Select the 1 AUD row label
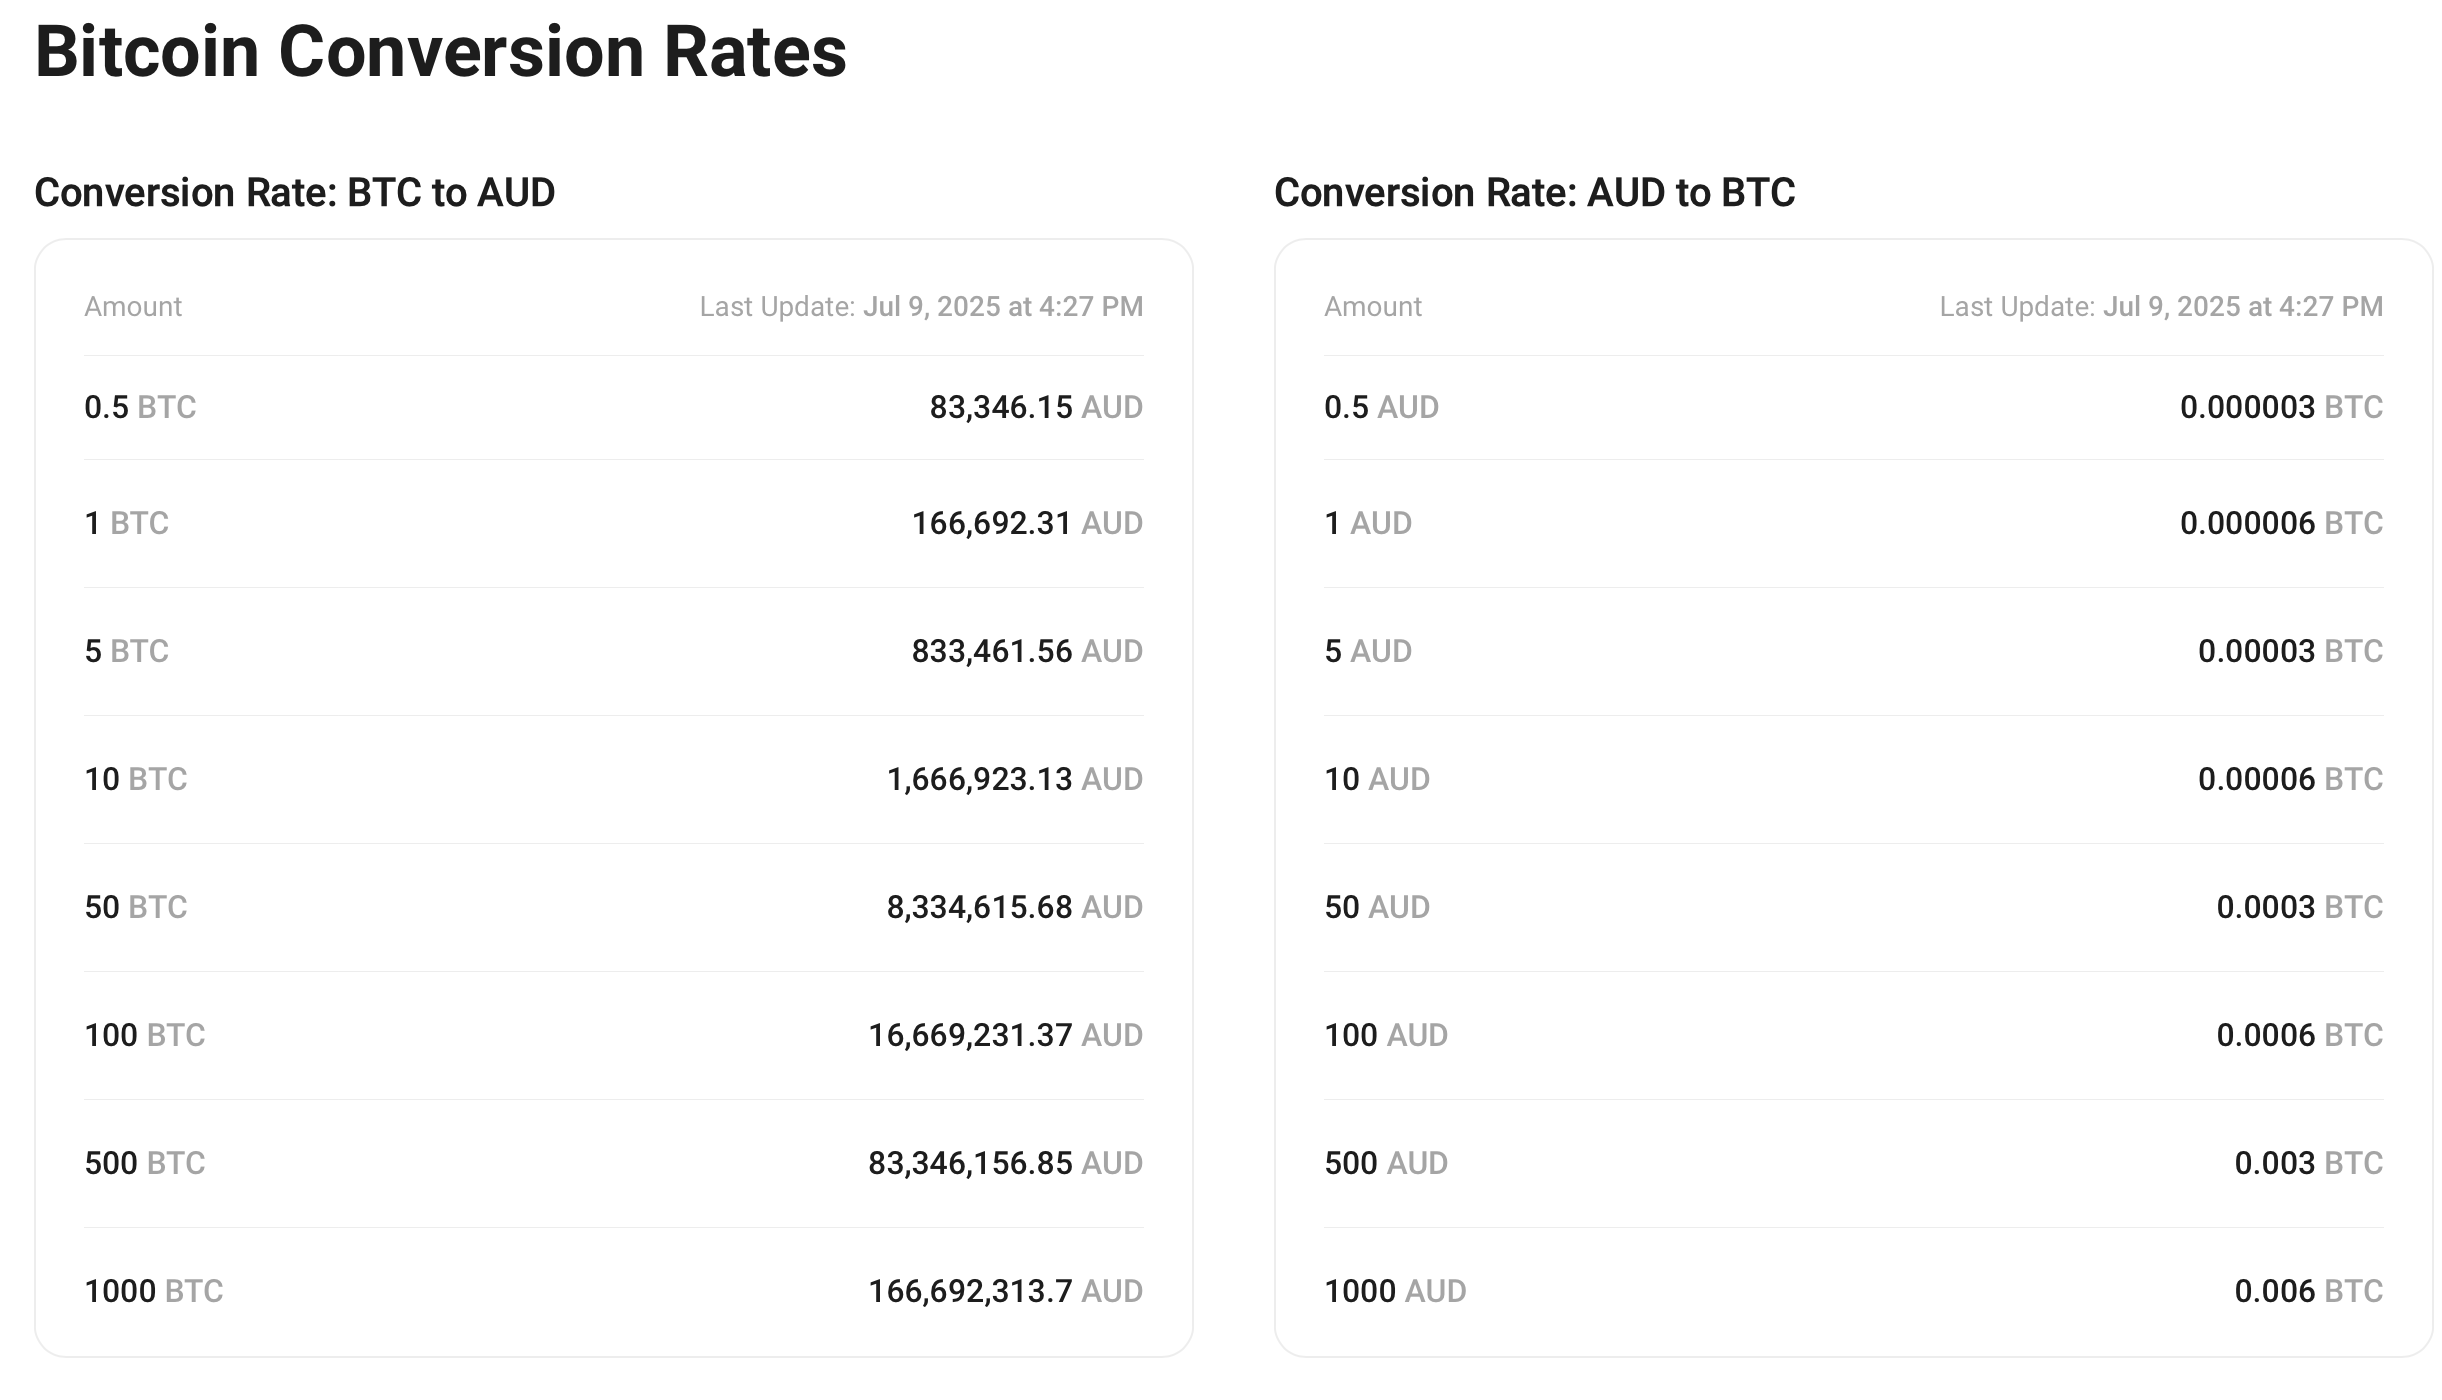Screen dimensions: 2442x1400 tap(1367, 523)
